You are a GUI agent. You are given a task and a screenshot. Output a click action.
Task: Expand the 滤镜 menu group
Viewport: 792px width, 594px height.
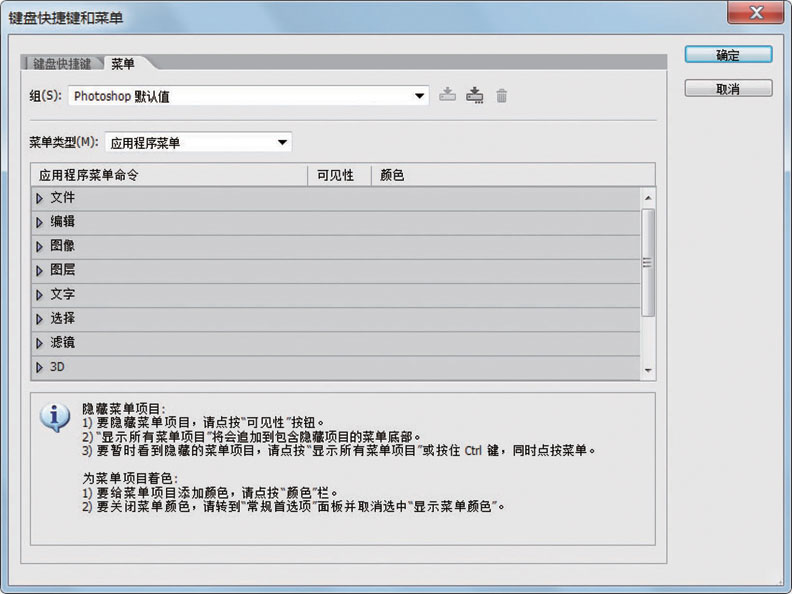point(40,343)
